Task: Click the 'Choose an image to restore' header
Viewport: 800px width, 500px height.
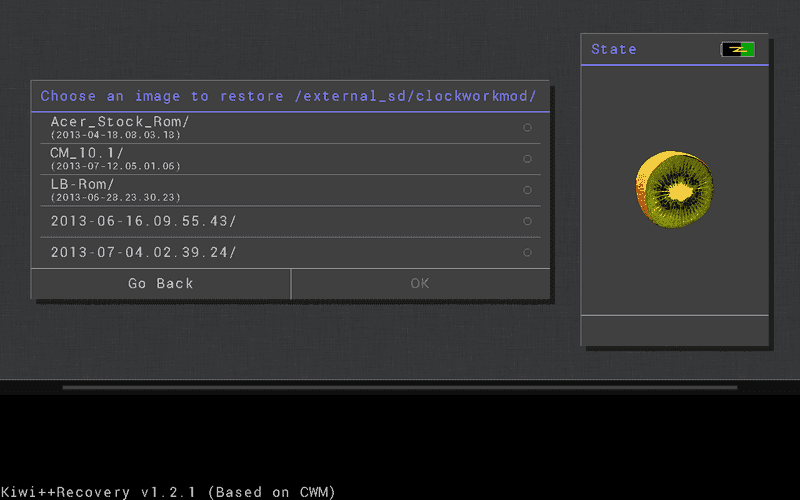Action: pyautogui.click(x=289, y=96)
